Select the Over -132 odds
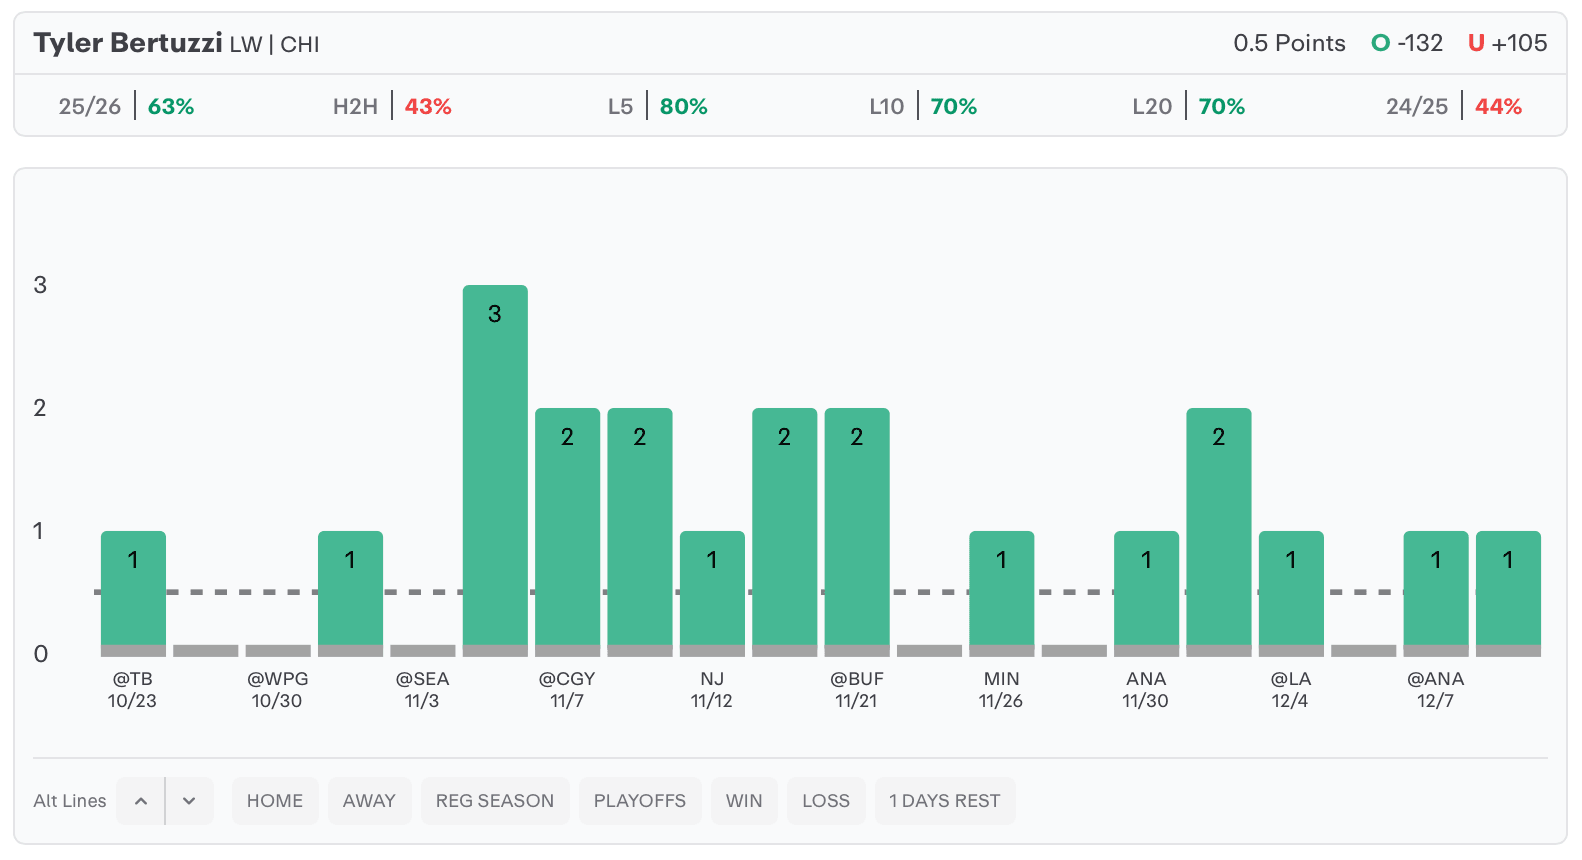This screenshot has width=1582, height=860. 1408,43
